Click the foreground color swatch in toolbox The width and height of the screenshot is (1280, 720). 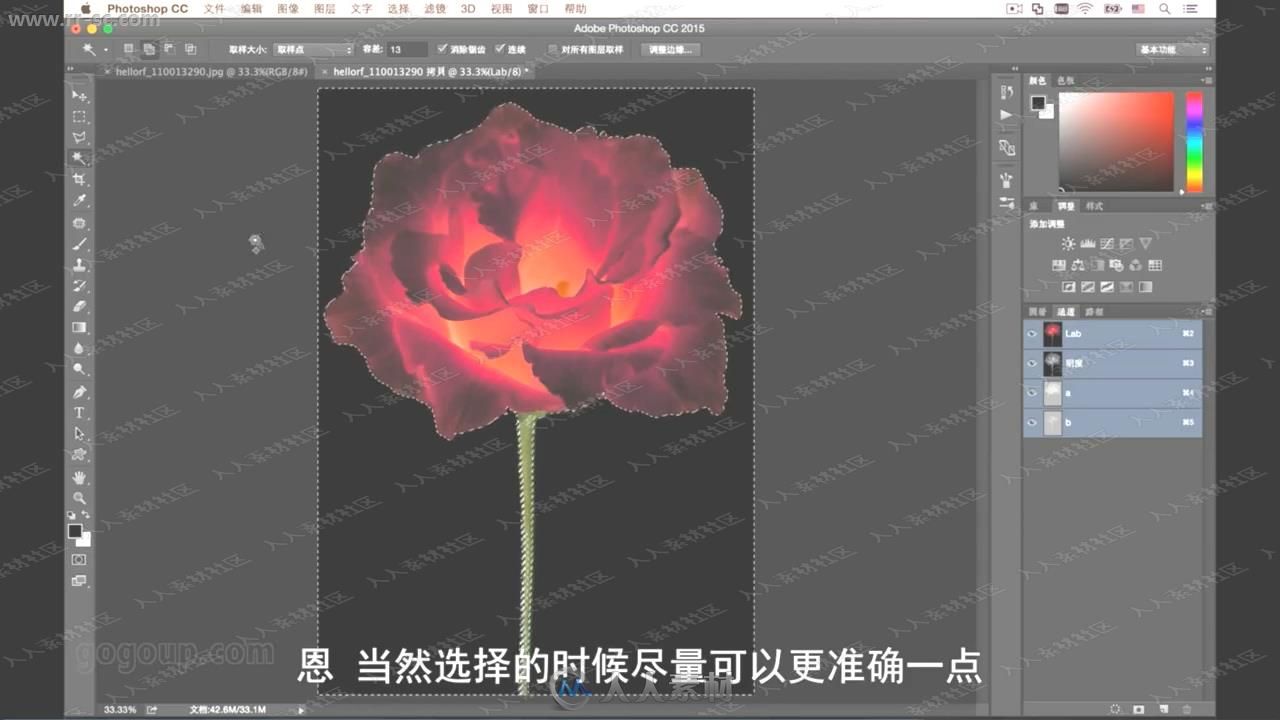coord(75,532)
